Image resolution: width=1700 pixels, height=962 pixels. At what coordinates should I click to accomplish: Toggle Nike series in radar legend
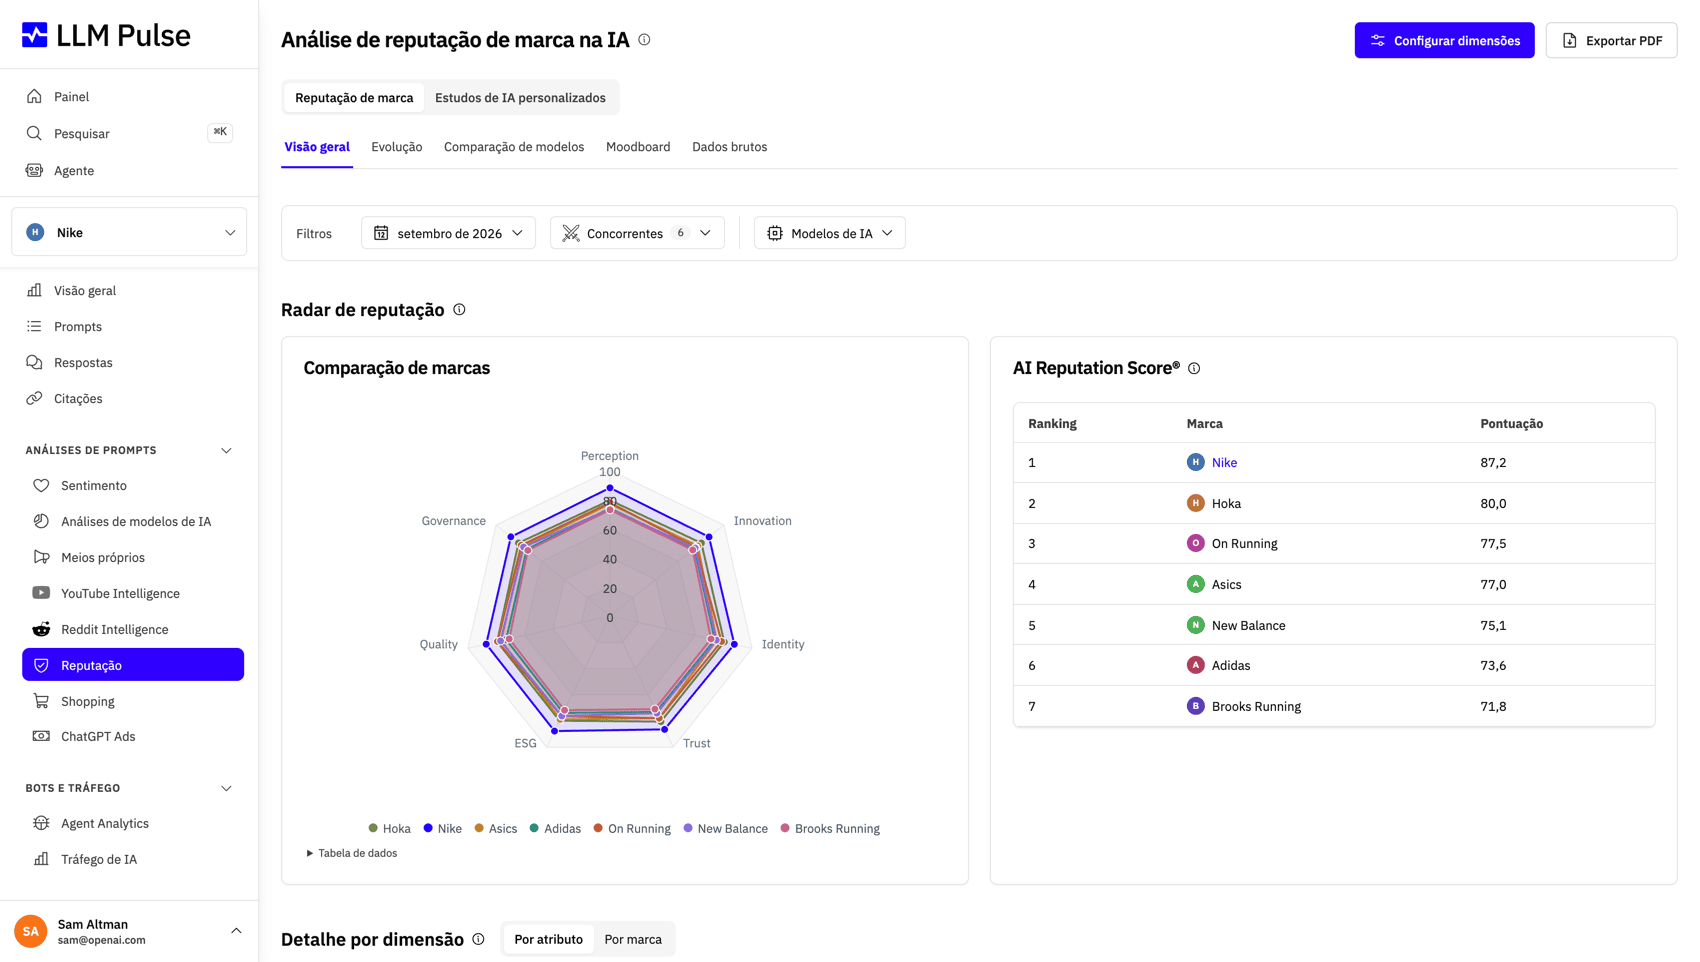point(442,828)
